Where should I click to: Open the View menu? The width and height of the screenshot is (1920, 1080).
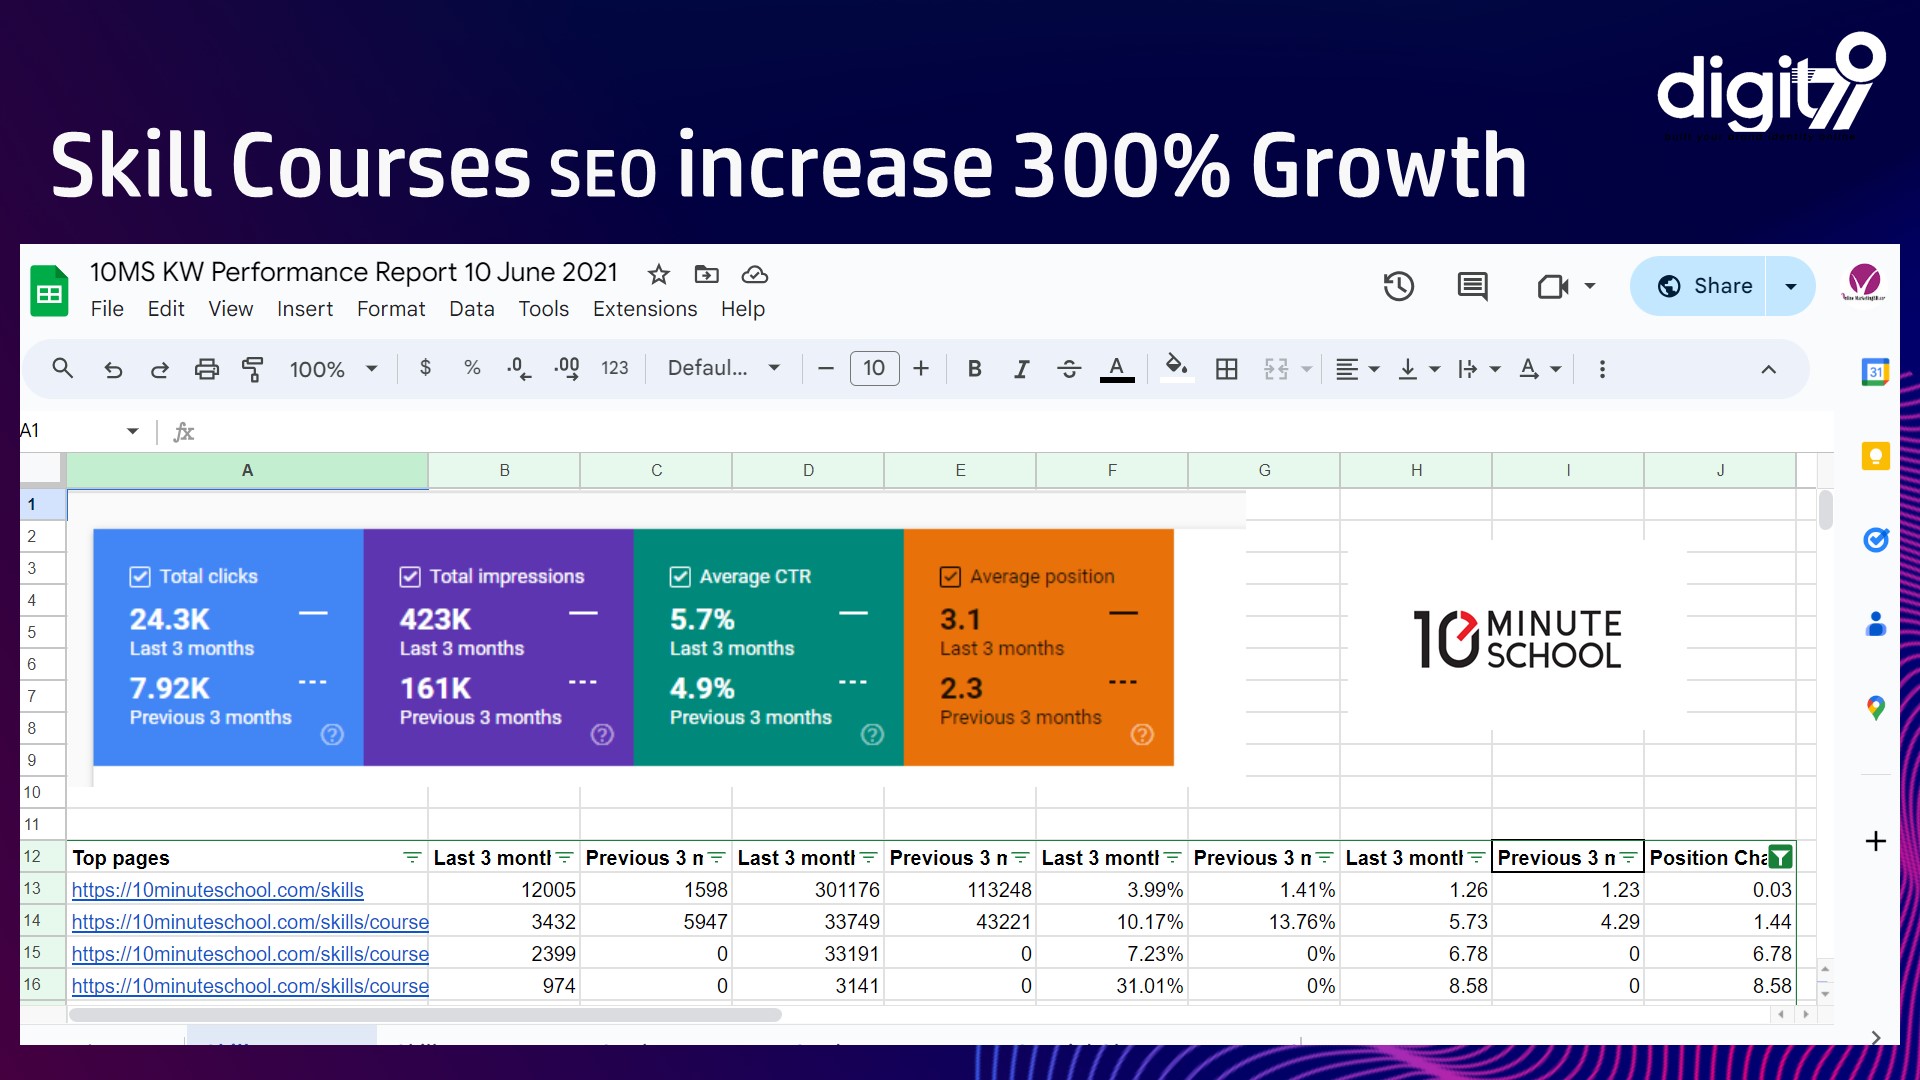[x=230, y=309]
